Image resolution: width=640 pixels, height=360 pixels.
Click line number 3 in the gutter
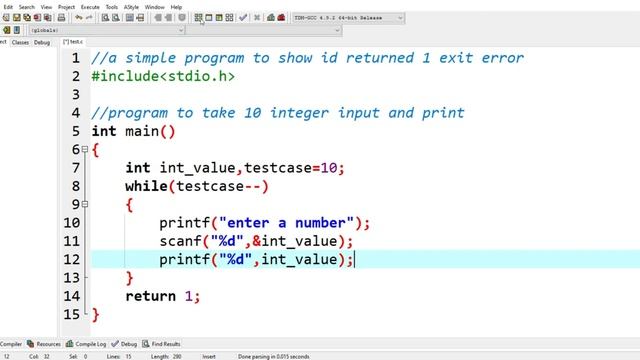point(76,95)
